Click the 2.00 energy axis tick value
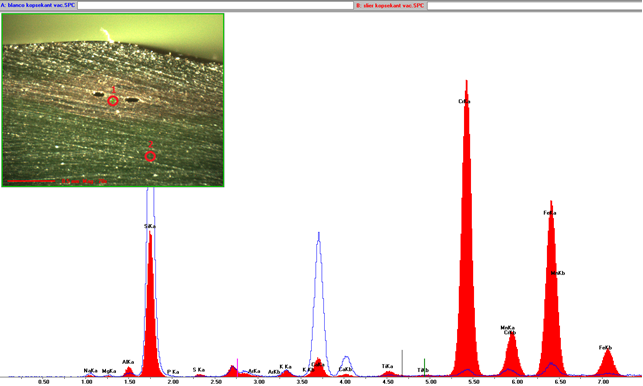This screenshot has height=386, width=643. click(x=173, y=382)
